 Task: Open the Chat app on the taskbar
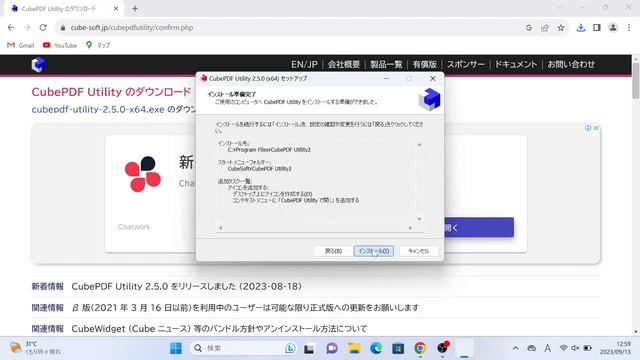pos(331,348)
